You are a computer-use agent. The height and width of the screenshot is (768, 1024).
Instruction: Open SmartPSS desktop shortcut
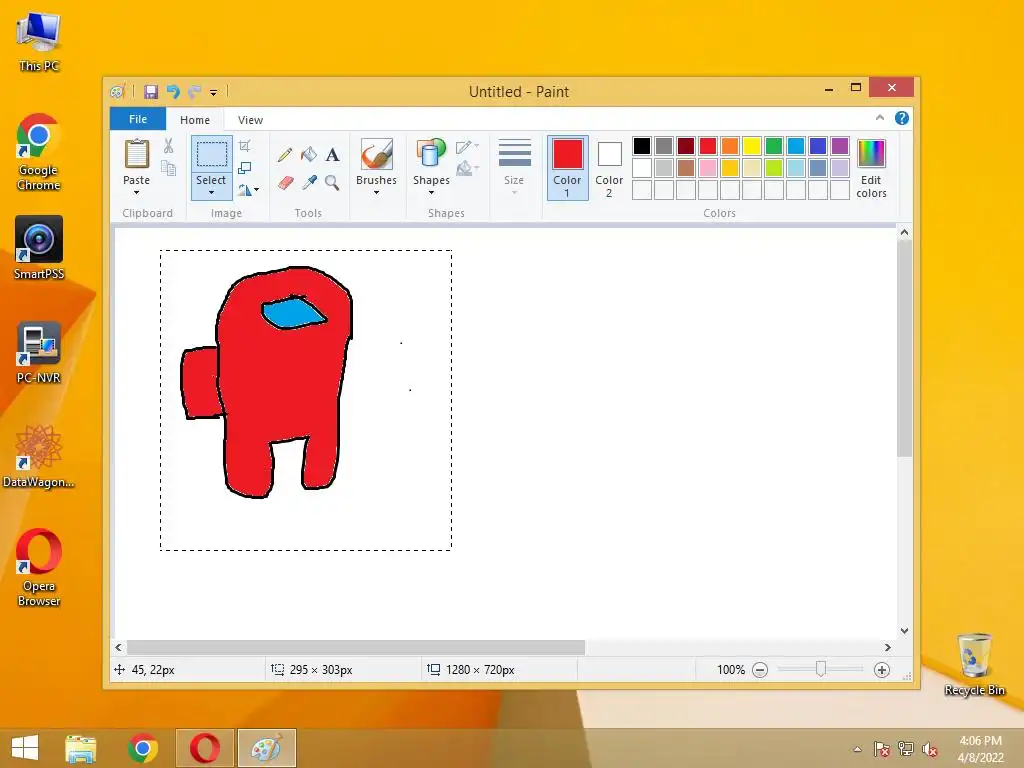39,248
